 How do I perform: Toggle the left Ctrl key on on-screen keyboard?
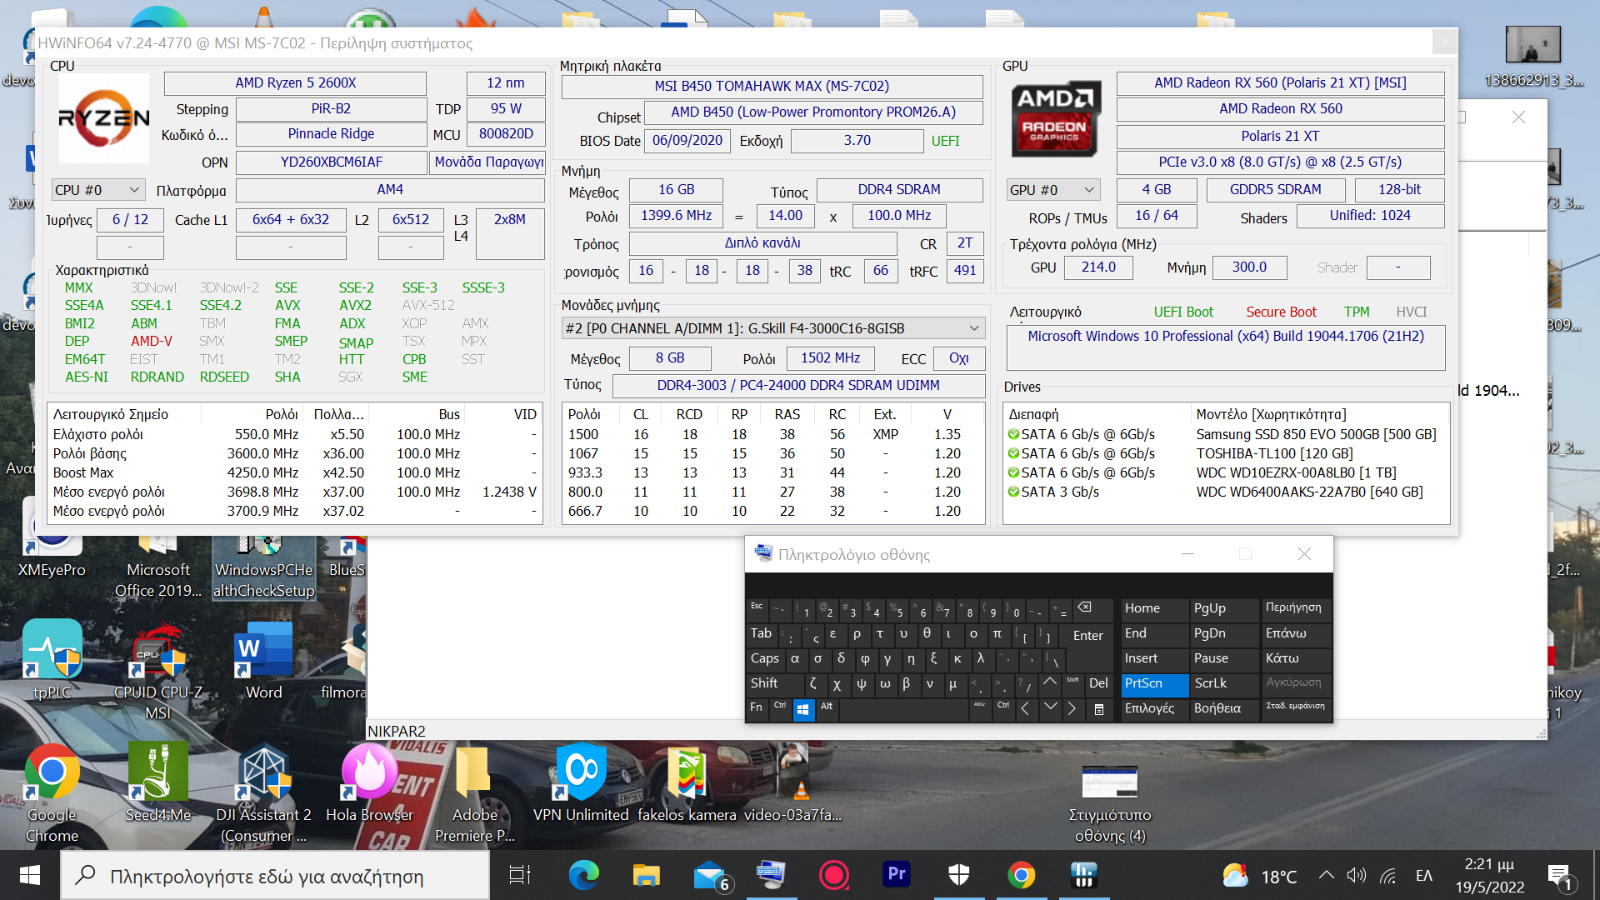(x=780, y=708)
